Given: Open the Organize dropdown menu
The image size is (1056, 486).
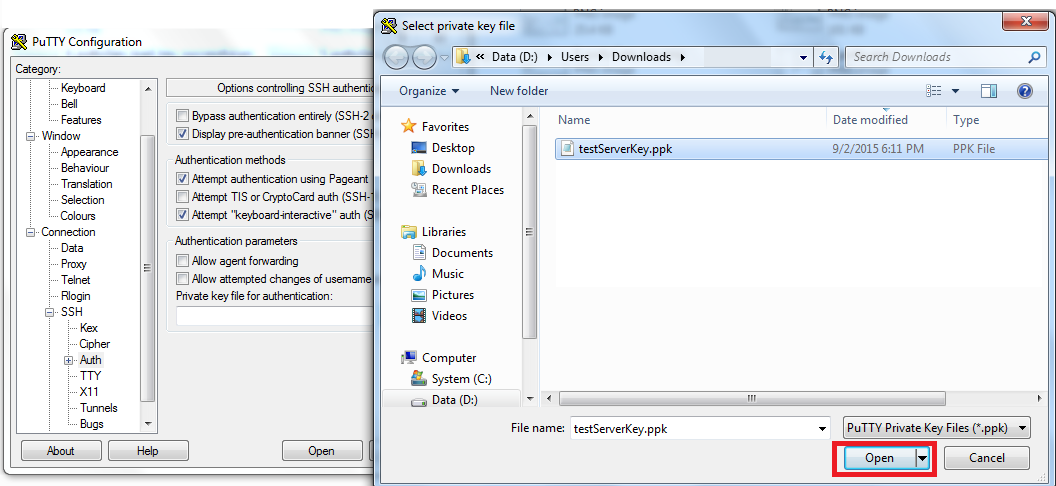Looking at the screenshot, I should coord(429,91).
